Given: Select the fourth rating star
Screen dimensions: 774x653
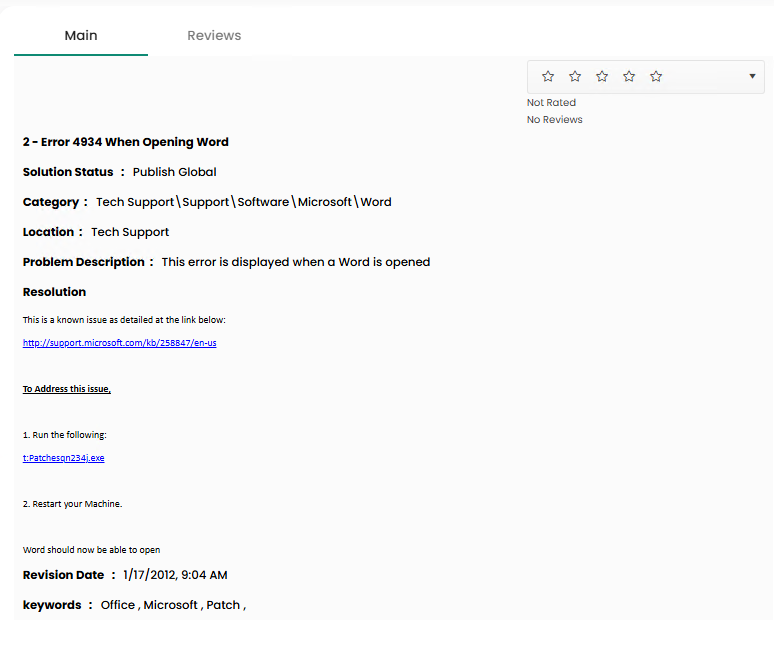Looking at the screenshot, I should coord(629,76).
